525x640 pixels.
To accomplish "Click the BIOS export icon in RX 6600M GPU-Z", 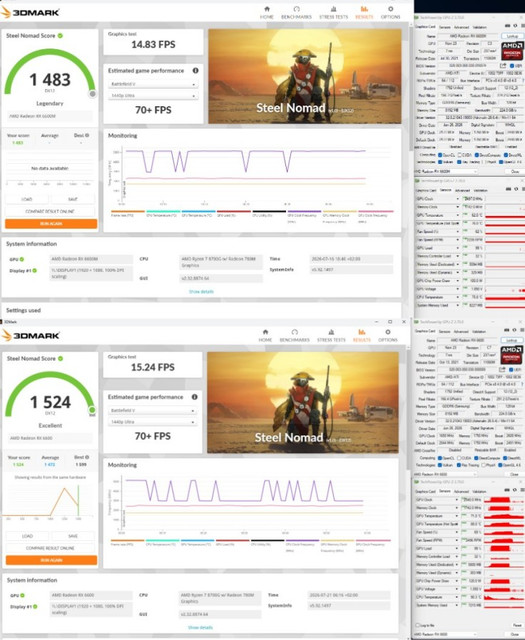I will [503, 66].
